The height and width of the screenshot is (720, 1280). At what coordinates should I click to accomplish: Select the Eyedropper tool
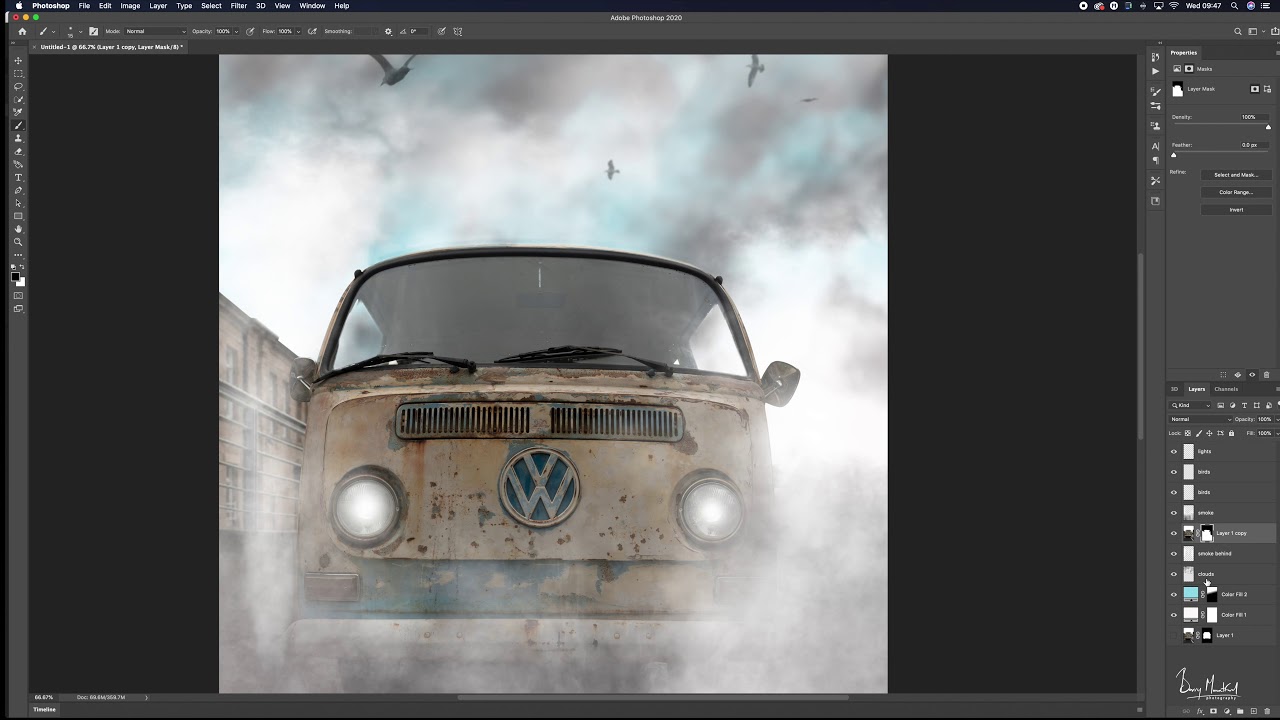point(18,112)
